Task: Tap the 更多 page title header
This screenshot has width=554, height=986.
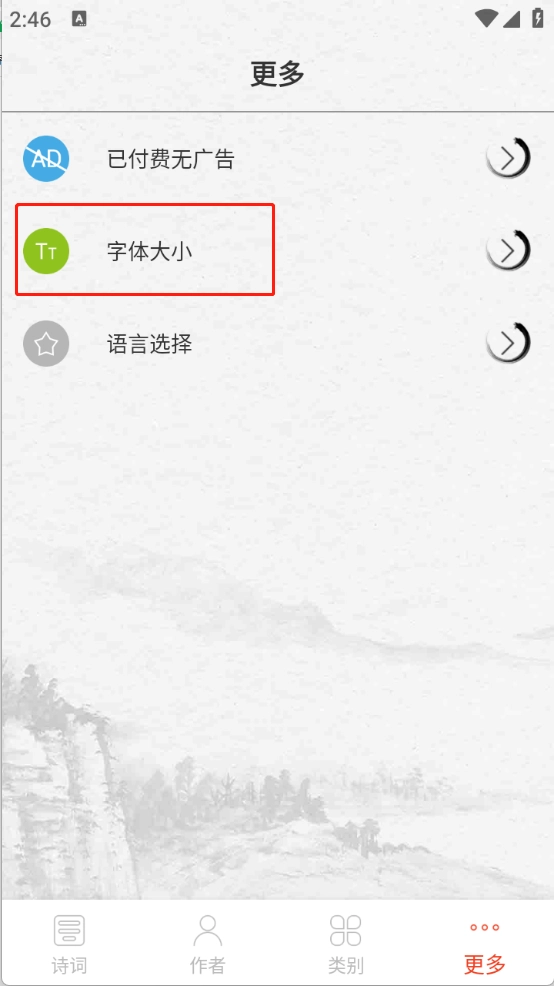Action: pos(277,74)
